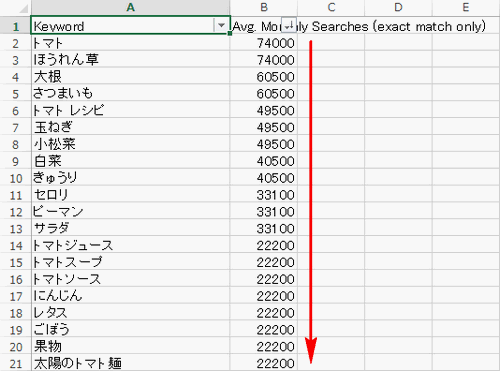Click the Select All corner triangle
This screenshot has width=500, height=371.
23,8
